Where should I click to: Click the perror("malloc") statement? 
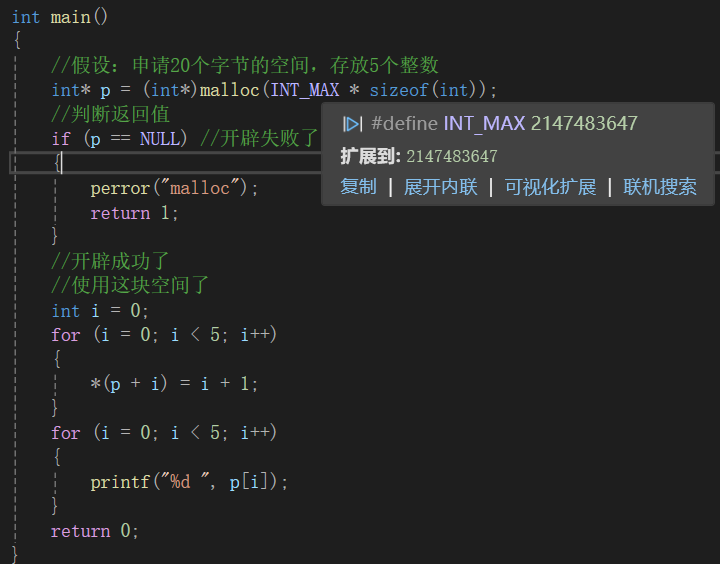(x=174, y=188)
